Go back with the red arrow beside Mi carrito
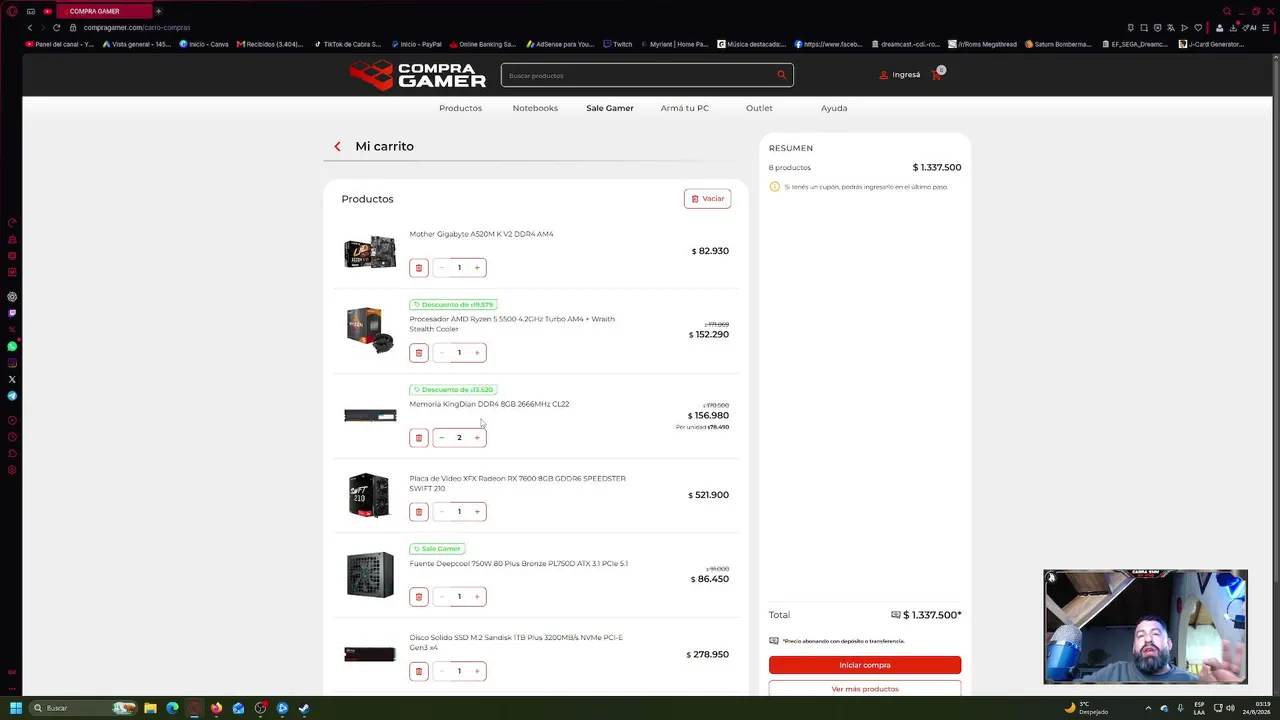This screenshot has width=1280, height=720. tap(337, 146)
